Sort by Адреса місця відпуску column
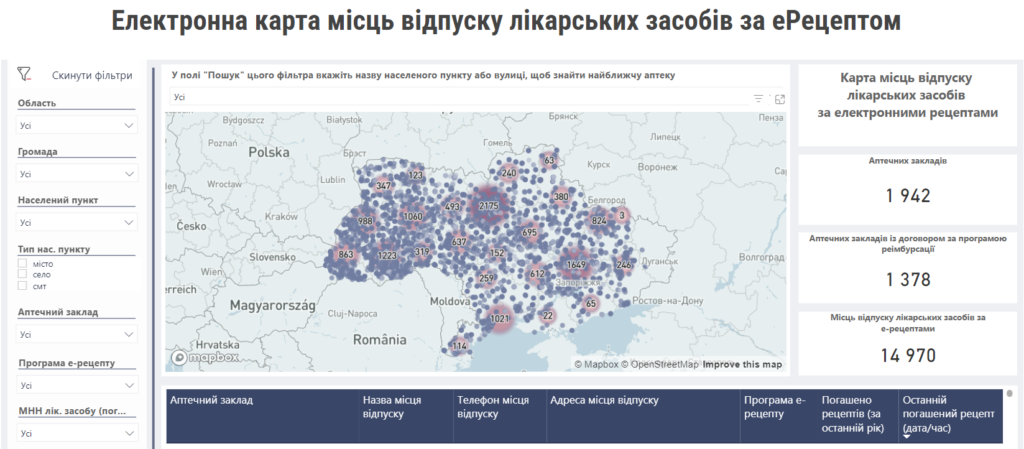The image size is (1024, 449). [604, 400]
